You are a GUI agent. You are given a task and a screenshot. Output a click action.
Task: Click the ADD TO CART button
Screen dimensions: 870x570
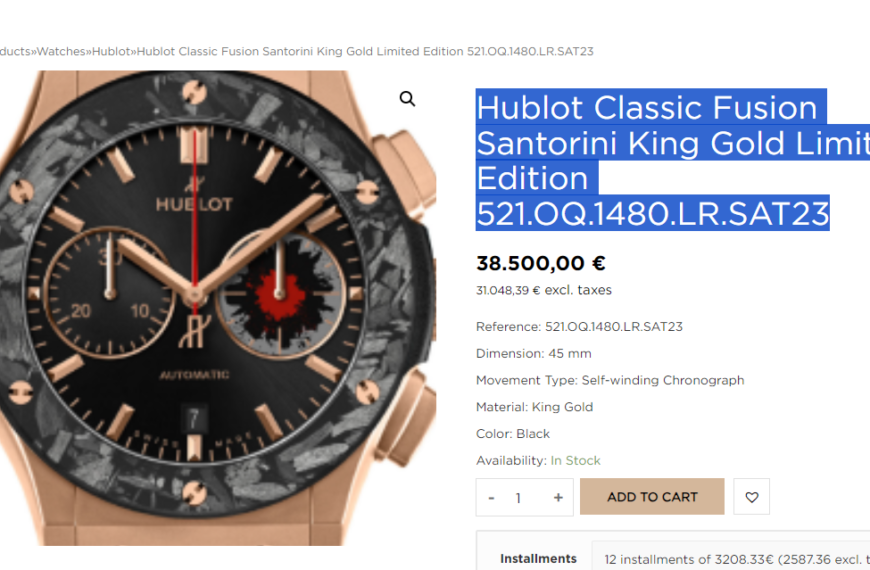tap(652, 497)
